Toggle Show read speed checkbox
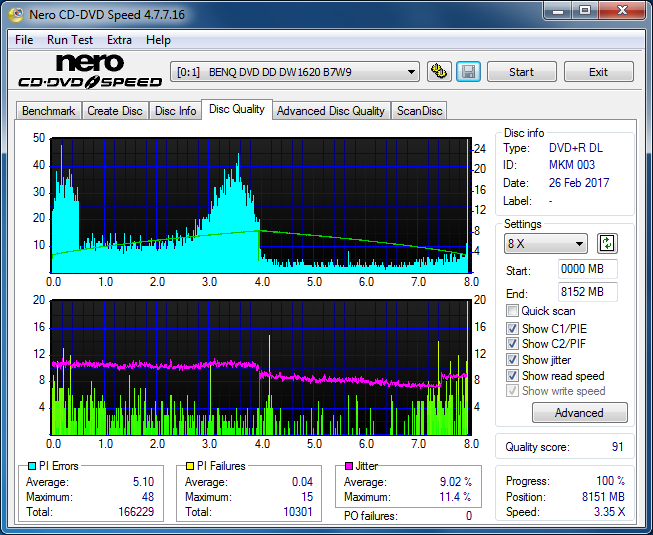The height and width of the screenshot is (535, 653). tap(512, 376)
